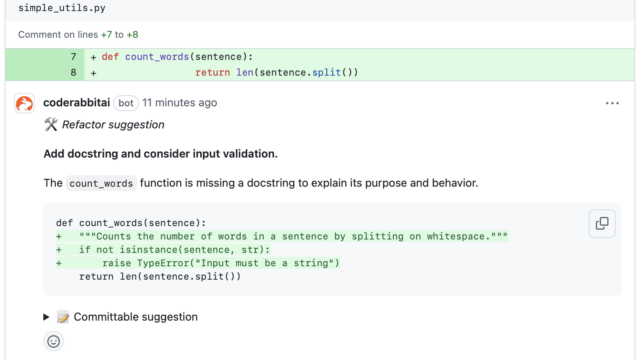Open the coderabbitai avatar profile

point(24,103)
